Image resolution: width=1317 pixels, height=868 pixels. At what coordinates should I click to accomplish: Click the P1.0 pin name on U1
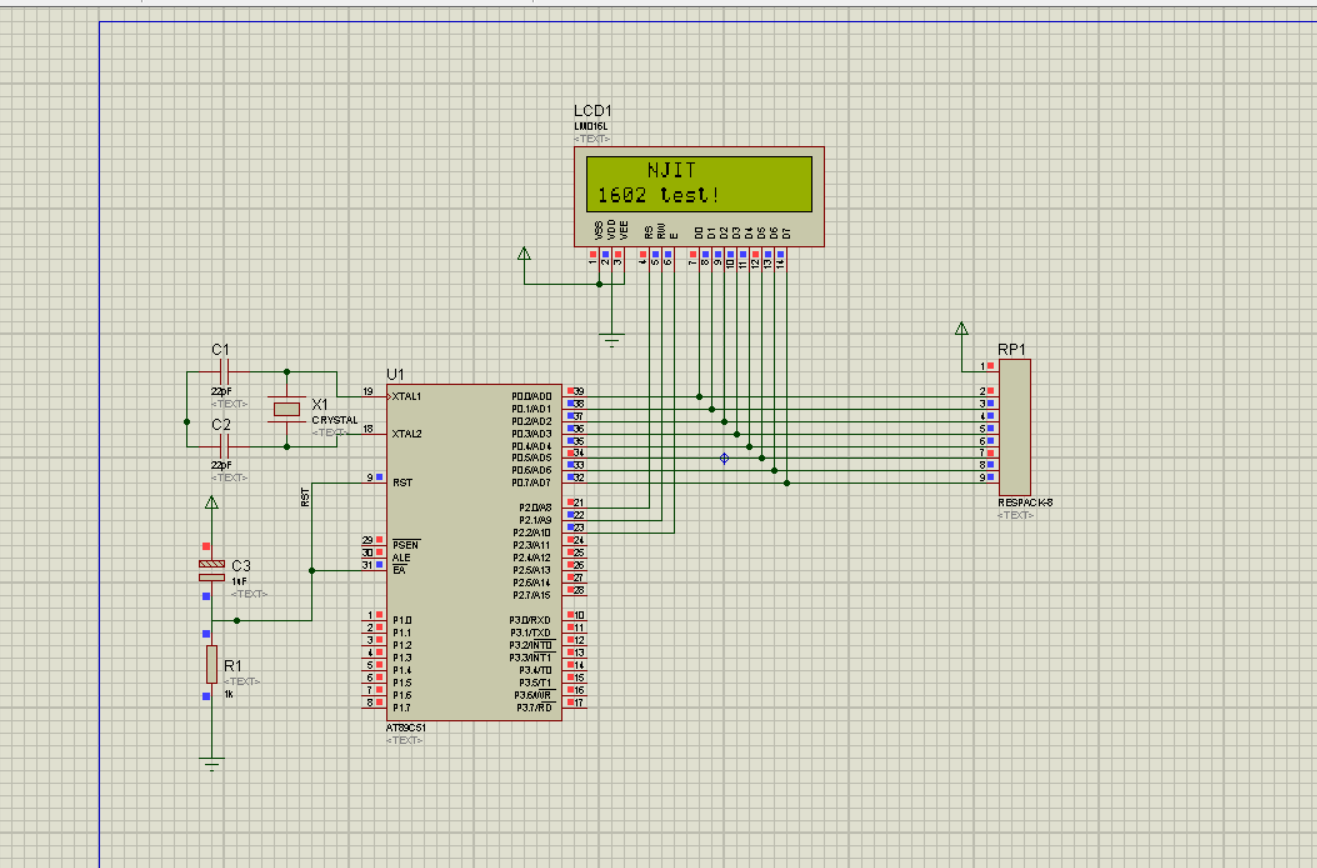click(x=402, y=620)
